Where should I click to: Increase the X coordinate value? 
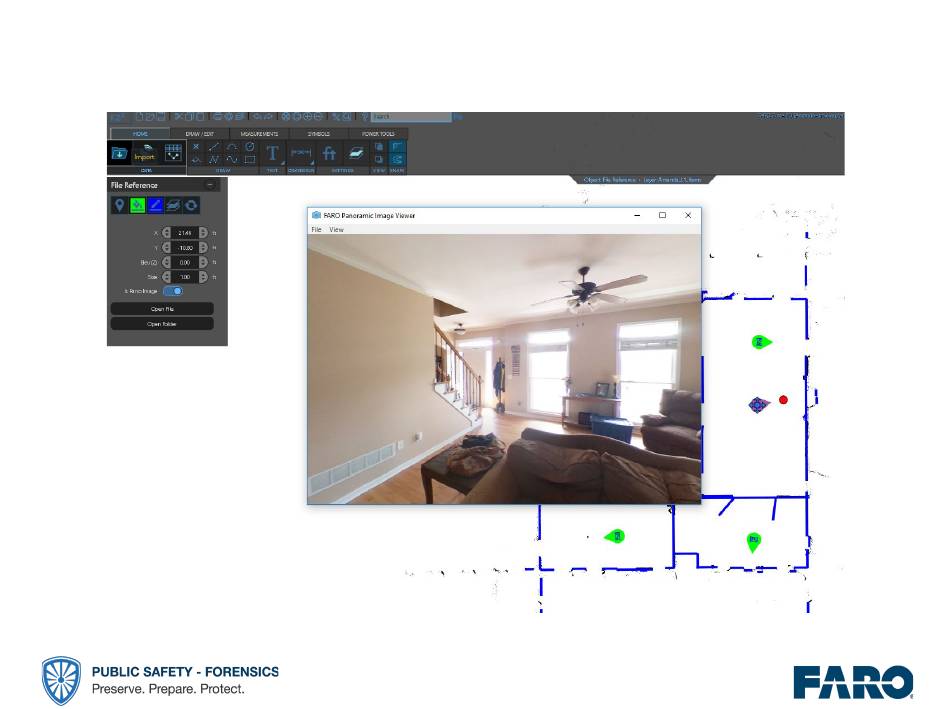coord(203,233)
